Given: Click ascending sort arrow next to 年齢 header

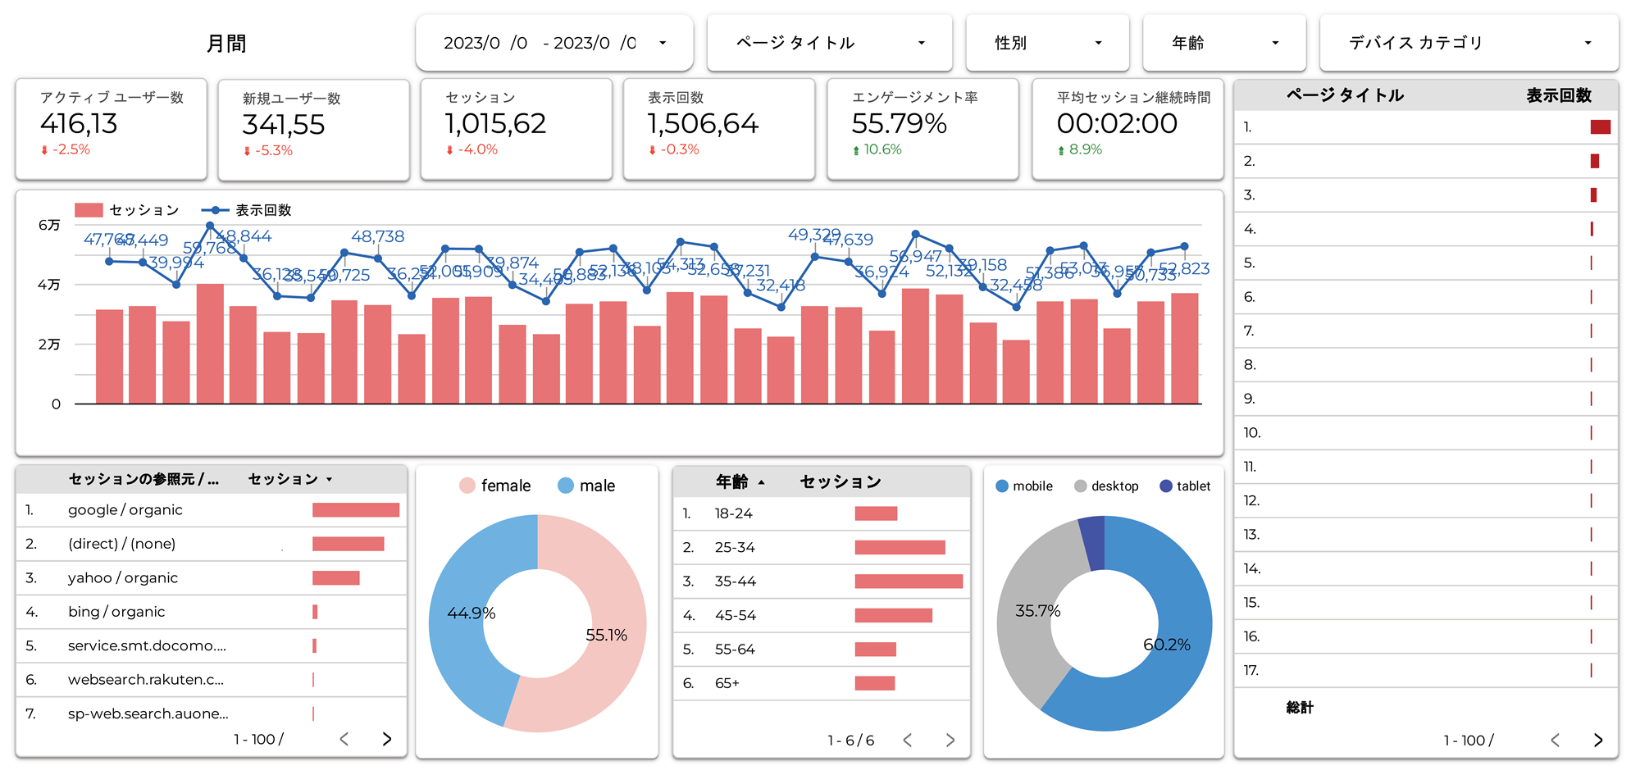Looking at the screenshot, I should [x=761, y=483].
